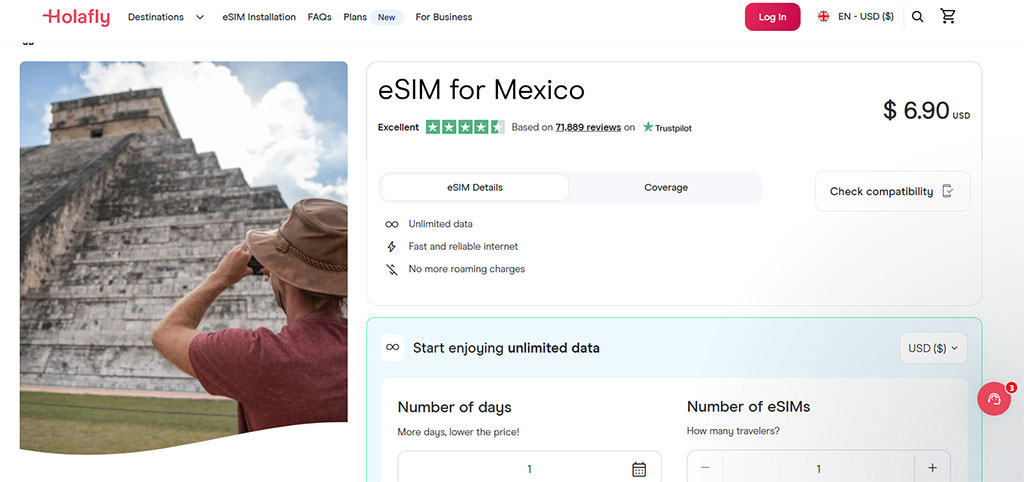Click the New badge beside Plans
1024x482 pixels.
[387, 17]
